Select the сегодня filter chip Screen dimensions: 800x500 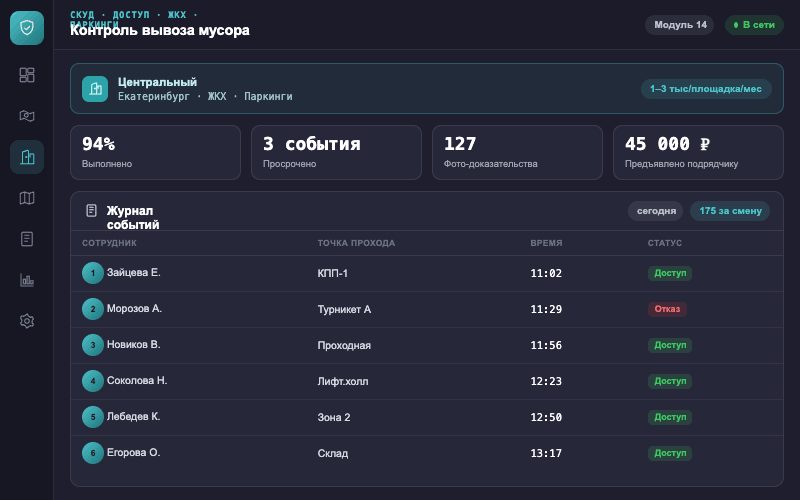coord(656,211)
